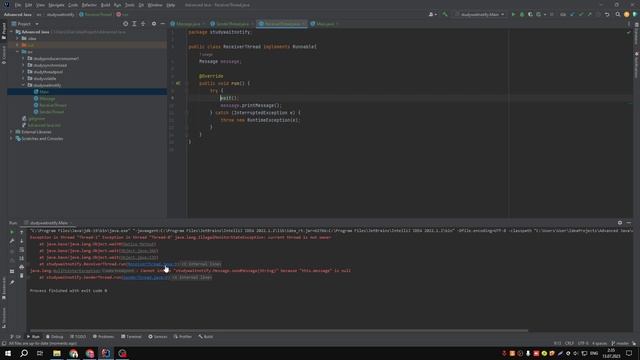The height and width of the screenshot is (360, 640).
Task: Switch to SenderThread.java editor tab
Action: tap(232, 24)
